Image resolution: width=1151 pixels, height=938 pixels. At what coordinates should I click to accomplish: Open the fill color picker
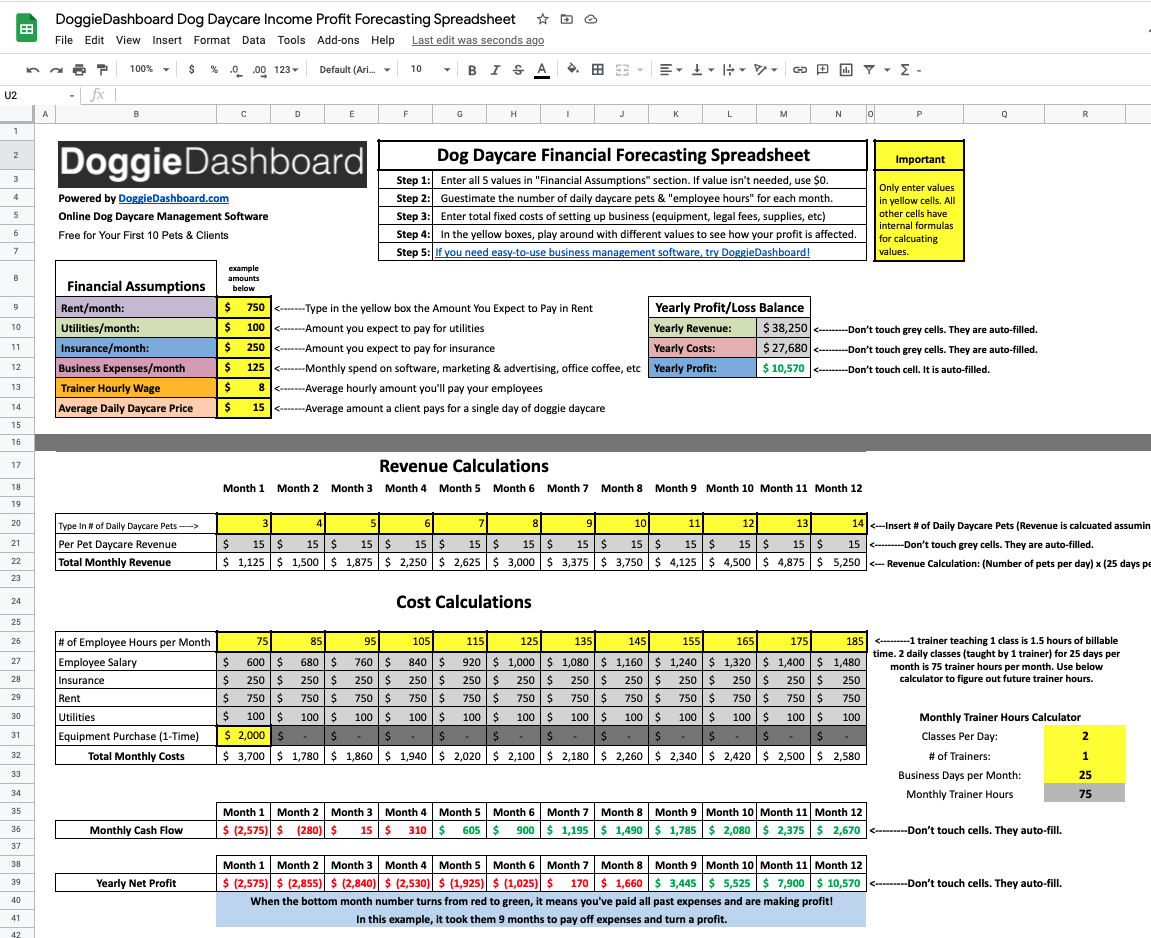click(573, 70)
